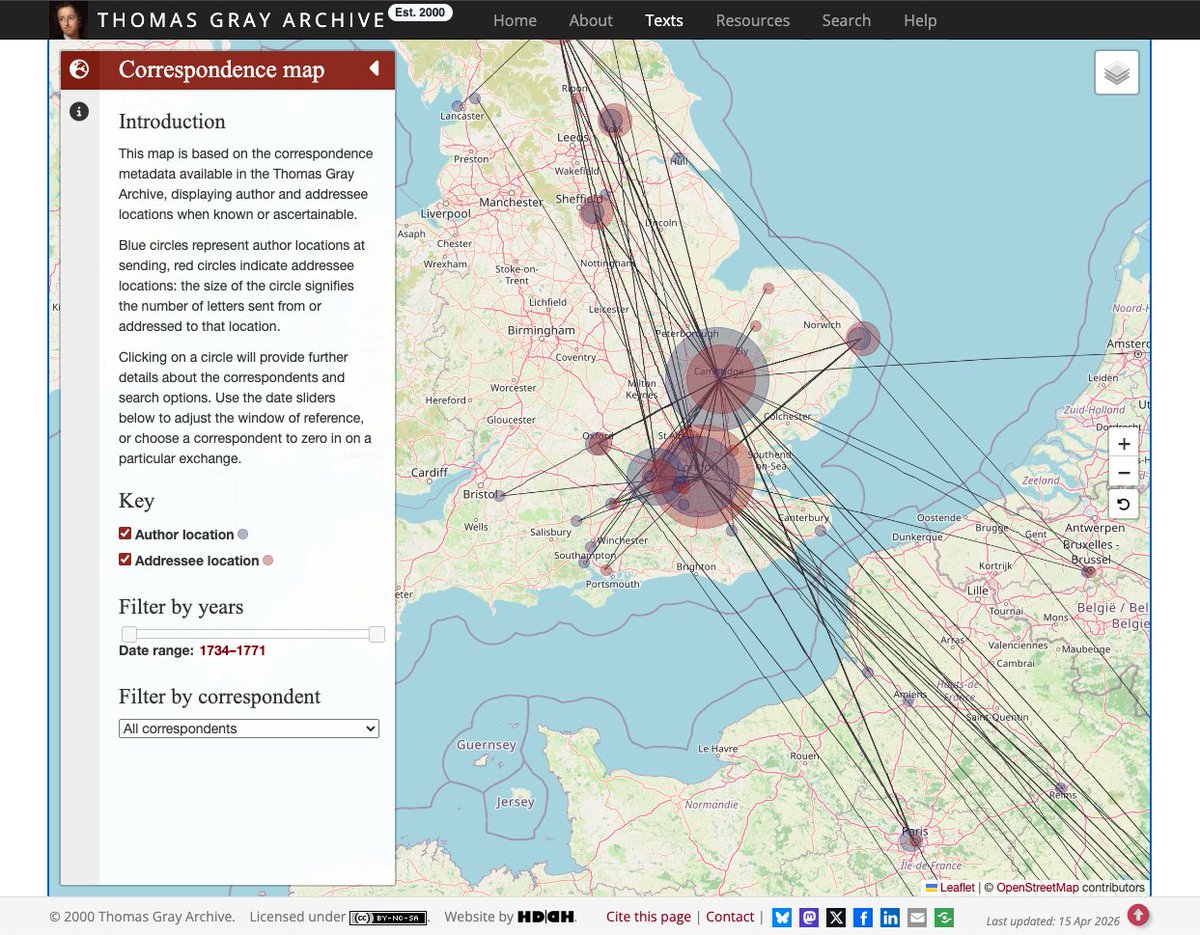Open the Contact link
Viewport: 1200px width, 935px height.
point(730,917)
